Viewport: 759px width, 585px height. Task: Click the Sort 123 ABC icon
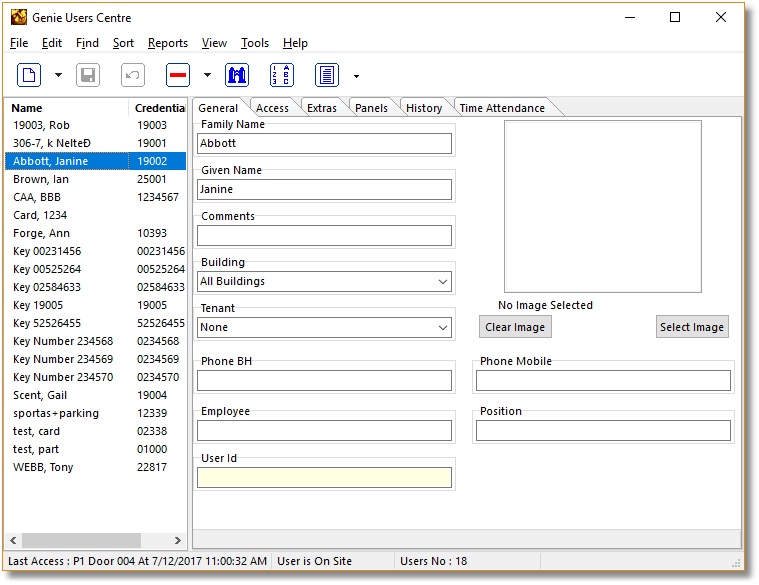pyautogui.click(x=282, y=75)
